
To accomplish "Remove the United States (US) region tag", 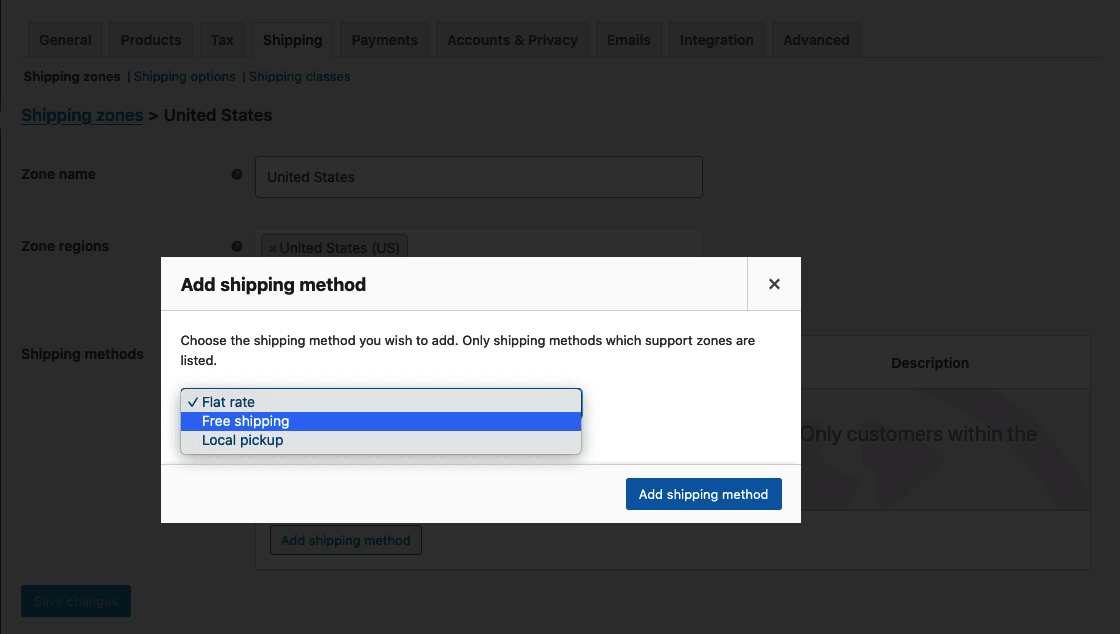I will [x=272, y=247].
